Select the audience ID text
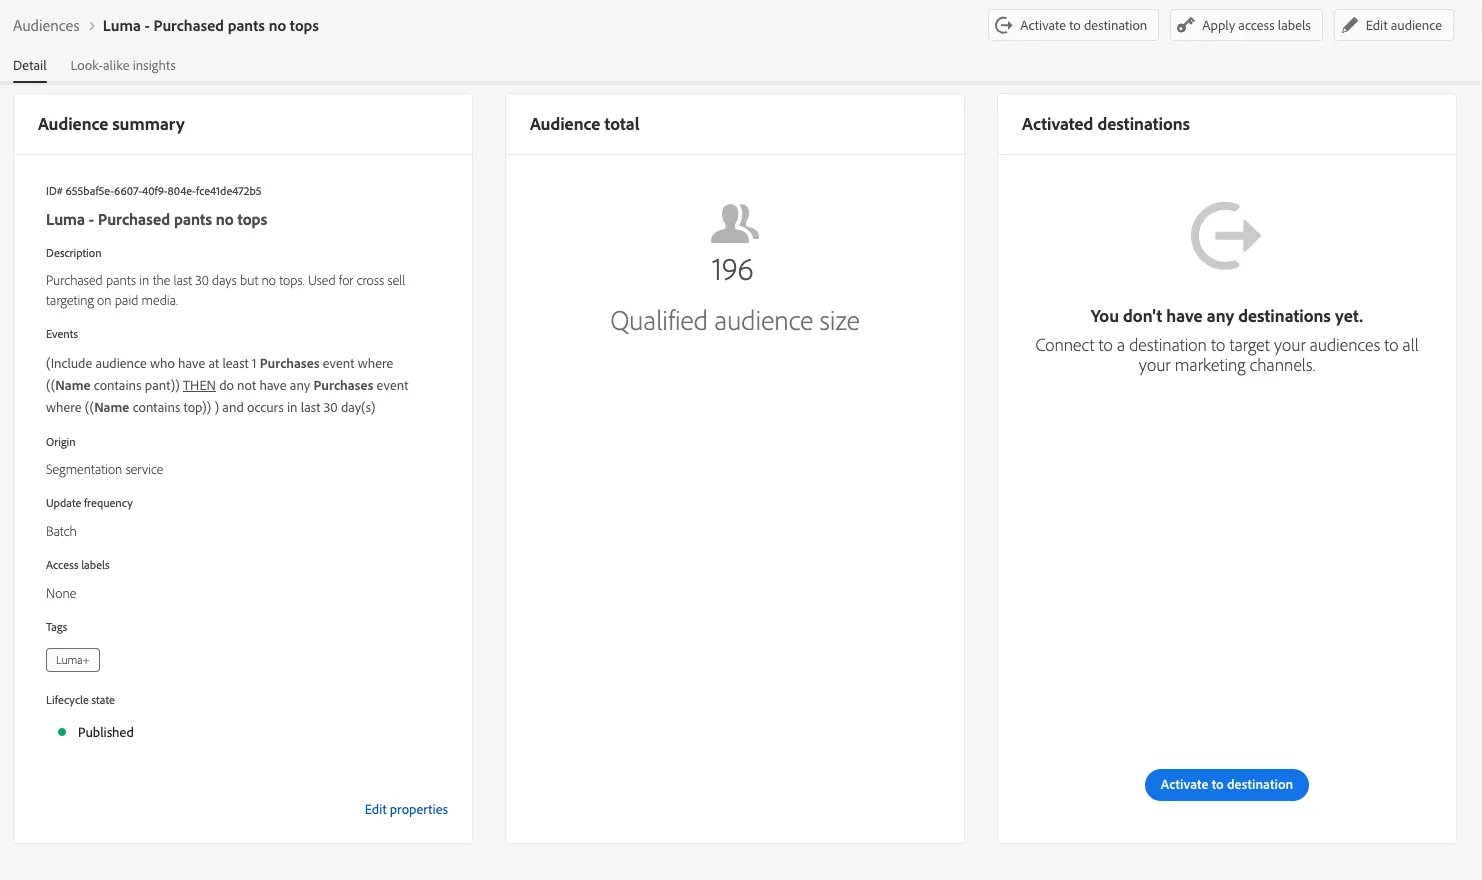The height and width of the screenshot is (880, 1482). [154, 191]
